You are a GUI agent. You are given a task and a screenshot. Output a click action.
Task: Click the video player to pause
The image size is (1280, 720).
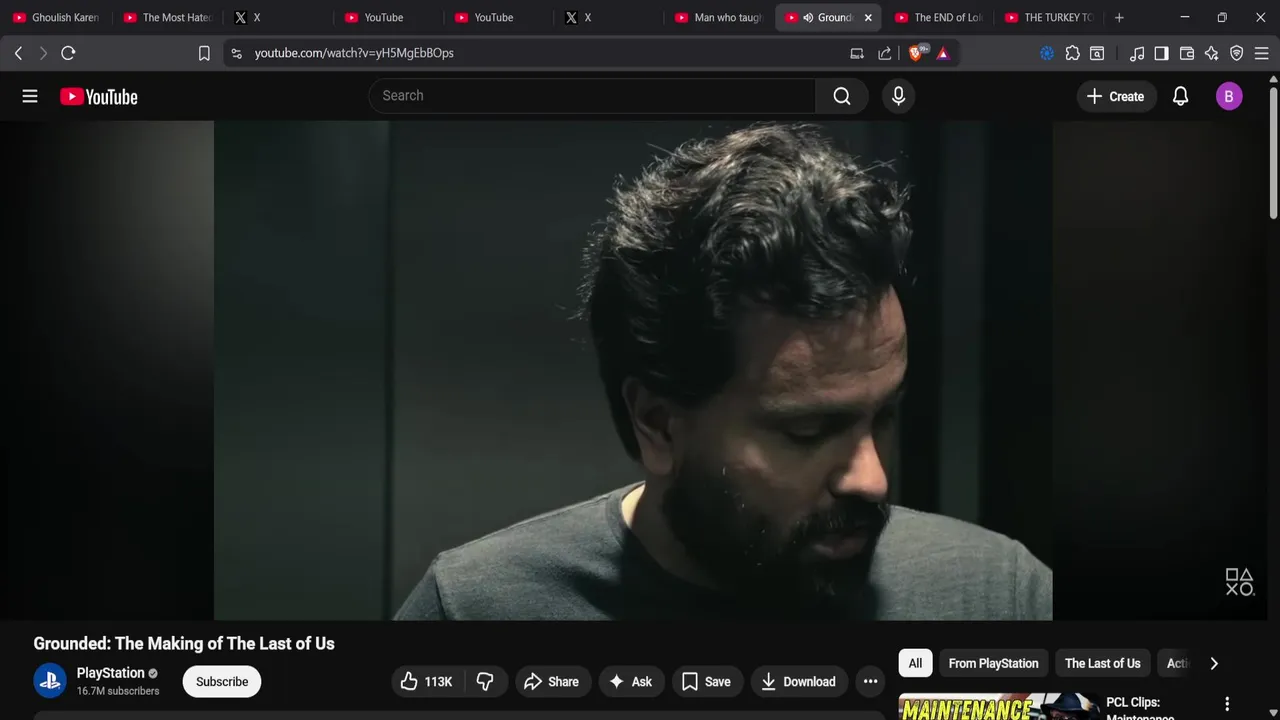[633, 370]
